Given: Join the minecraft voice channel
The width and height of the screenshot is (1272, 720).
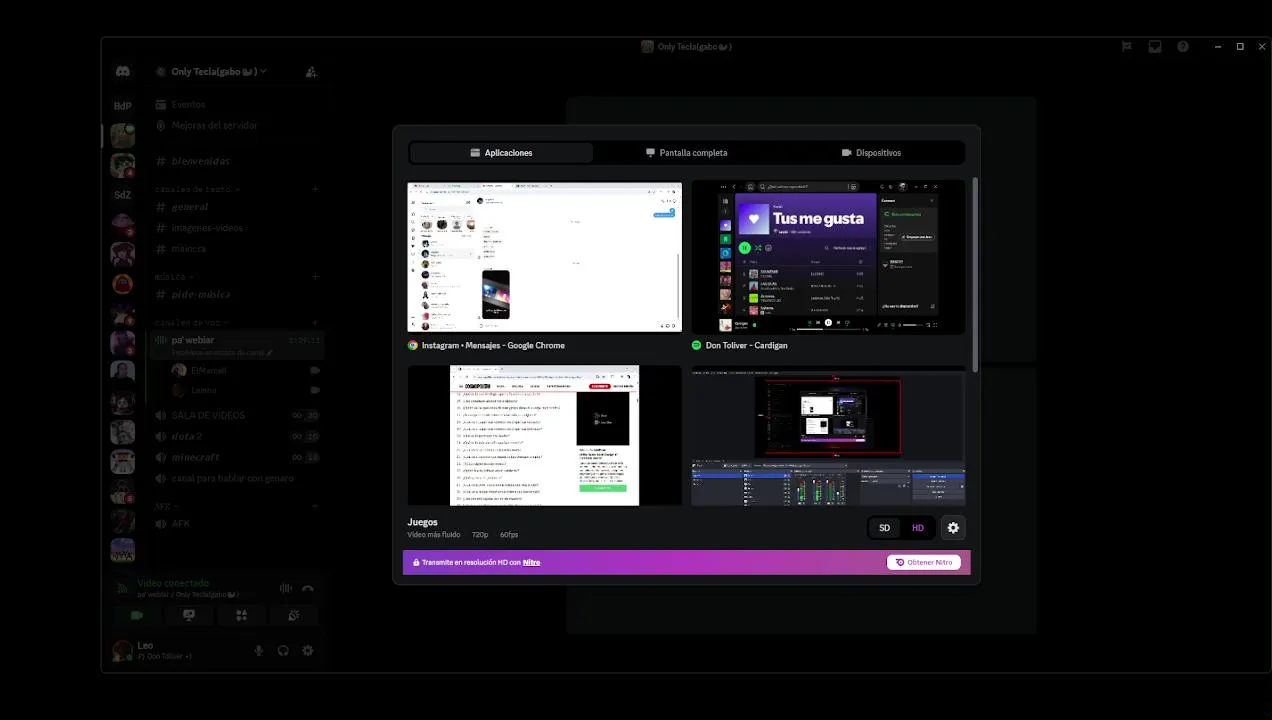Looking at the screenshot, I should click(x=236, y=457).
